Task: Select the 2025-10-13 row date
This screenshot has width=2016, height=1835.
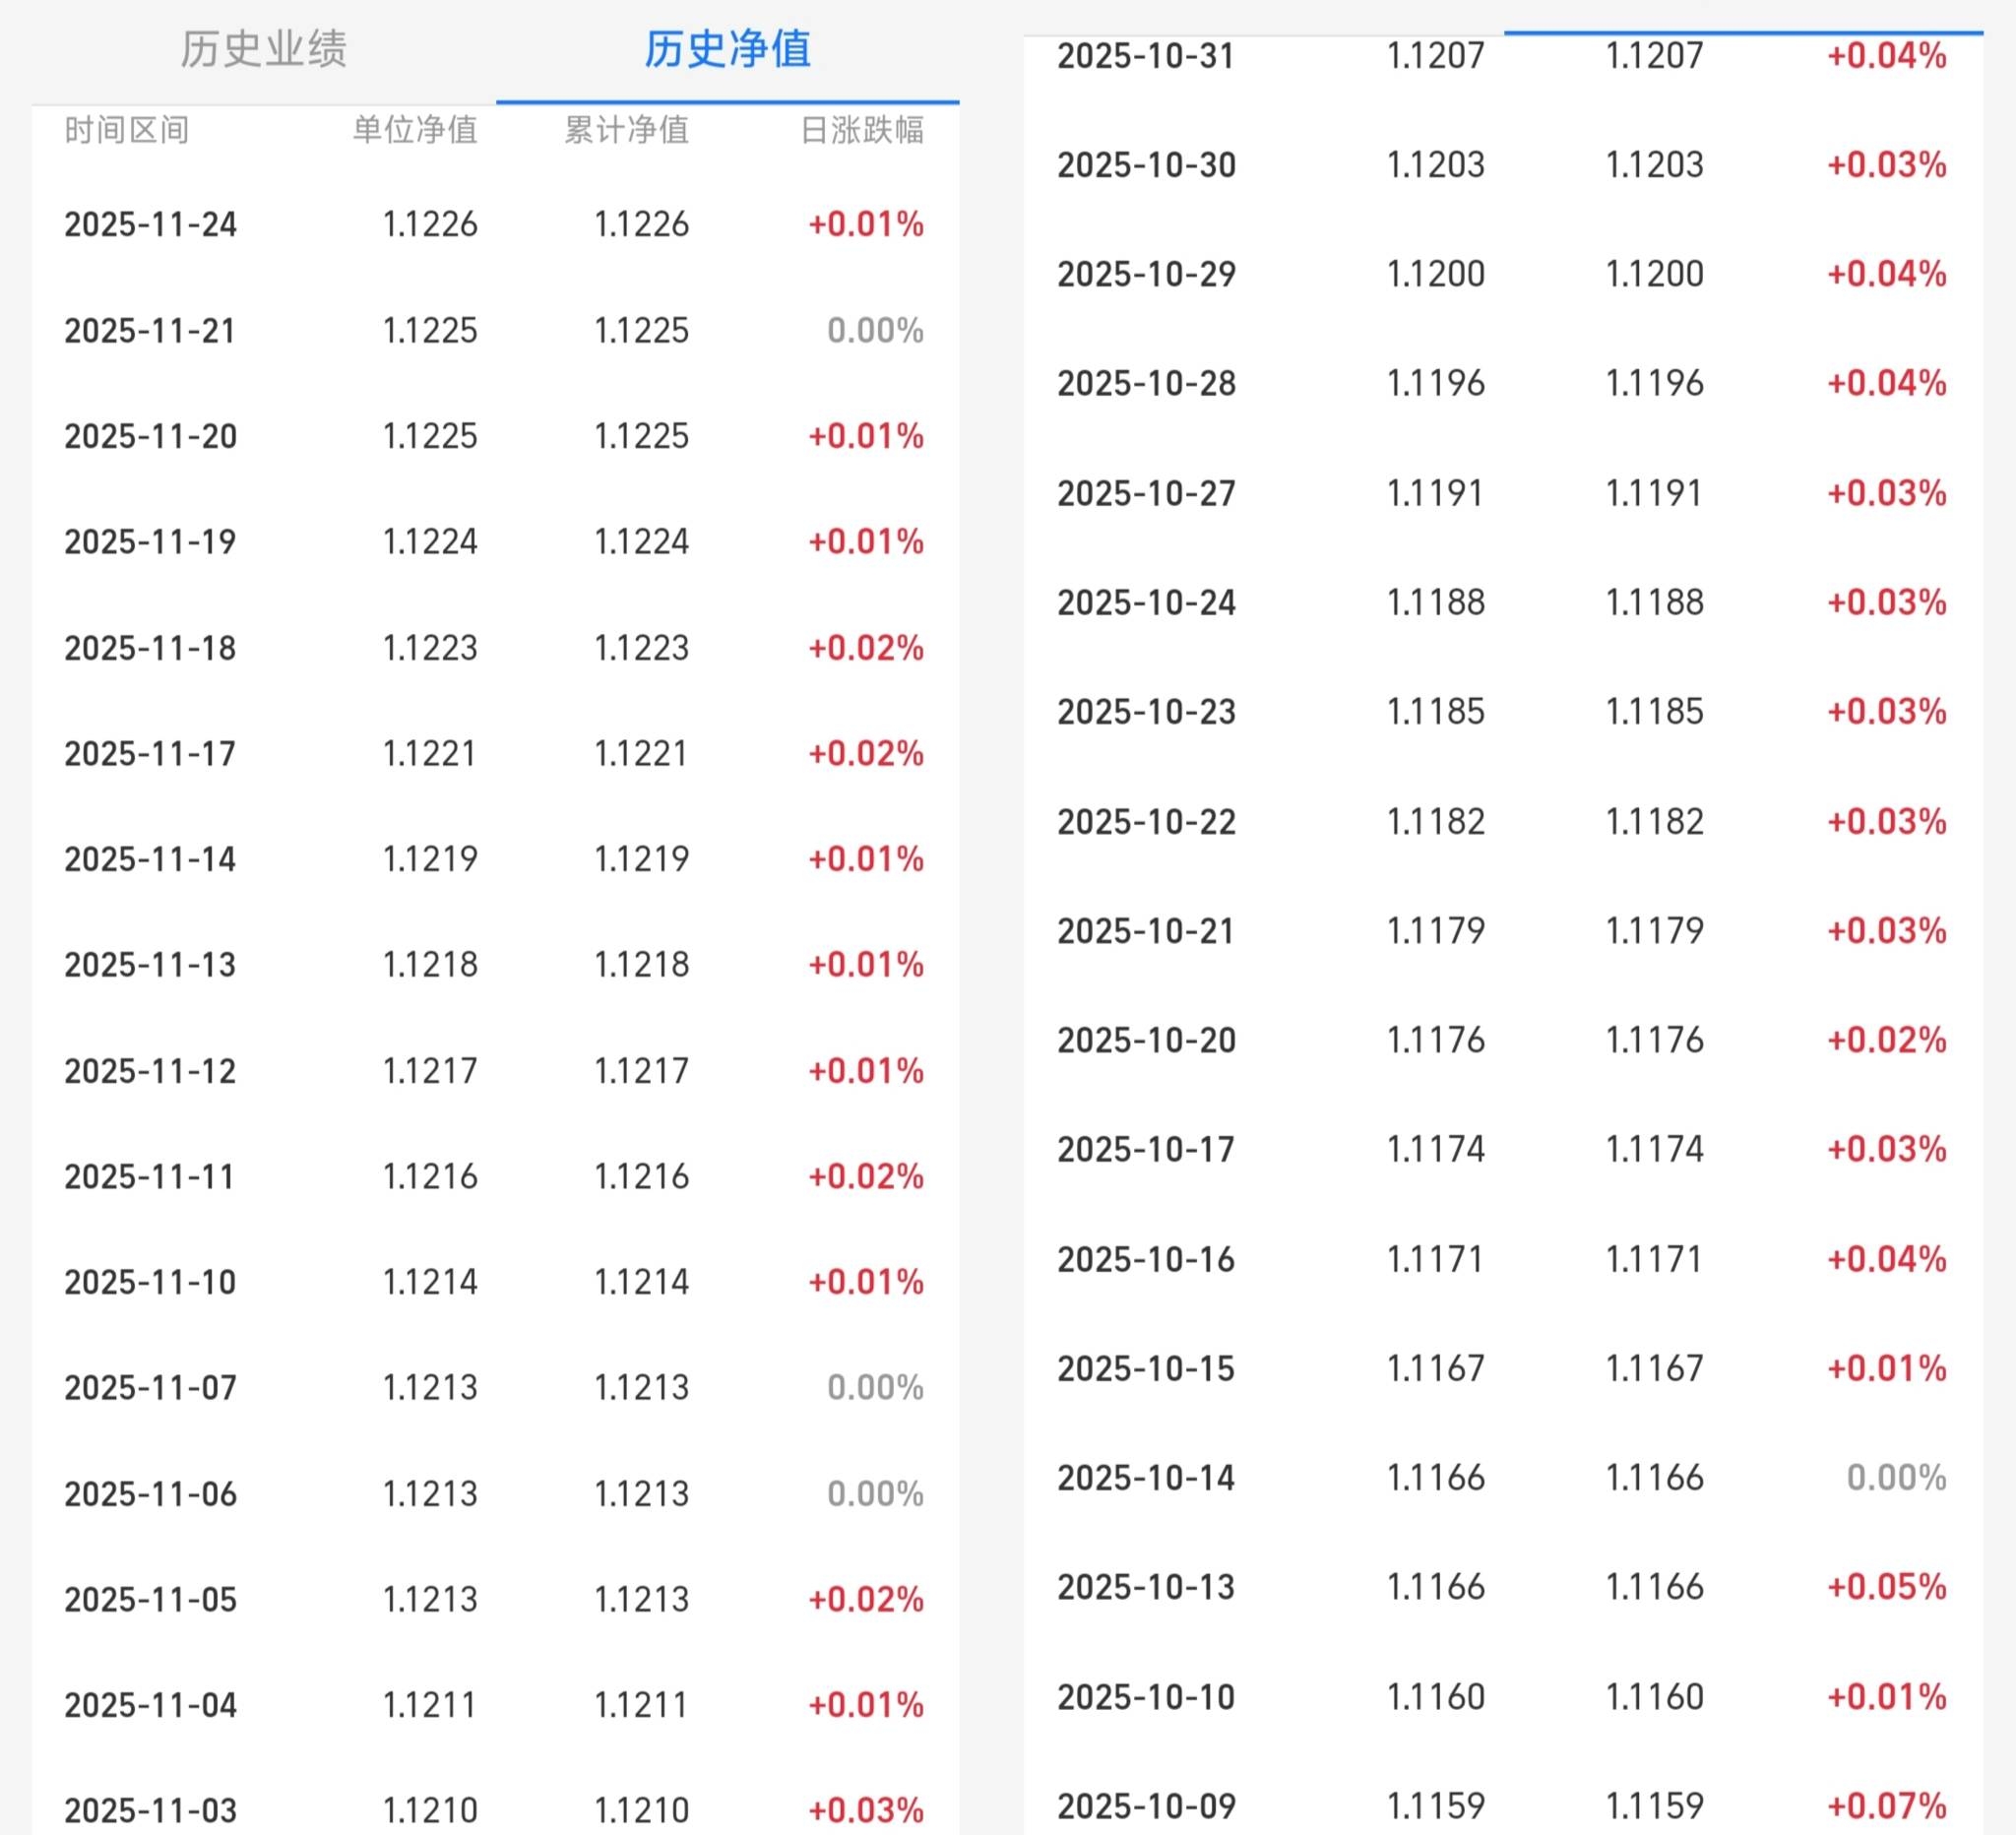Action: 1146,1587
